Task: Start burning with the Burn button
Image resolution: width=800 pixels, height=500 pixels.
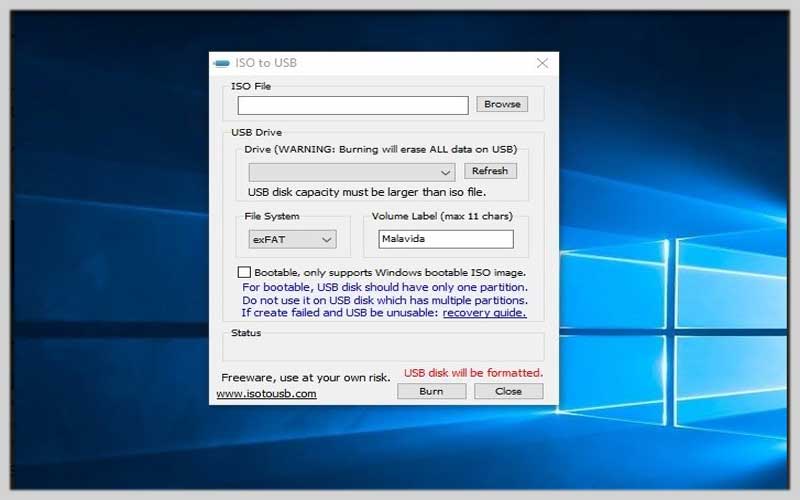Action: (432, 391)
